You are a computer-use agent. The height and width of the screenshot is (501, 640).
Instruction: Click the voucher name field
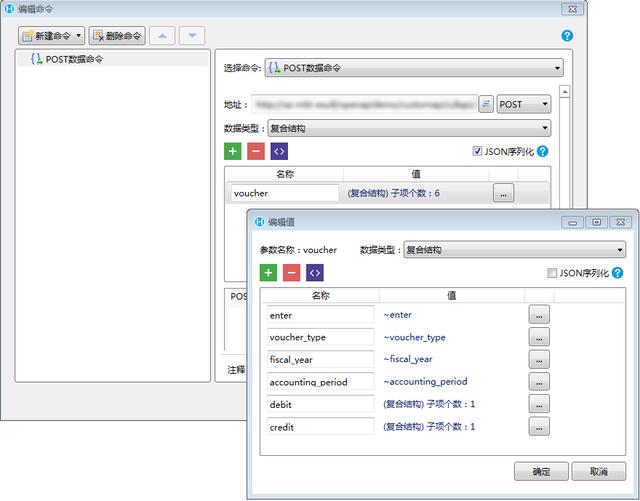[x=284, y=193]
